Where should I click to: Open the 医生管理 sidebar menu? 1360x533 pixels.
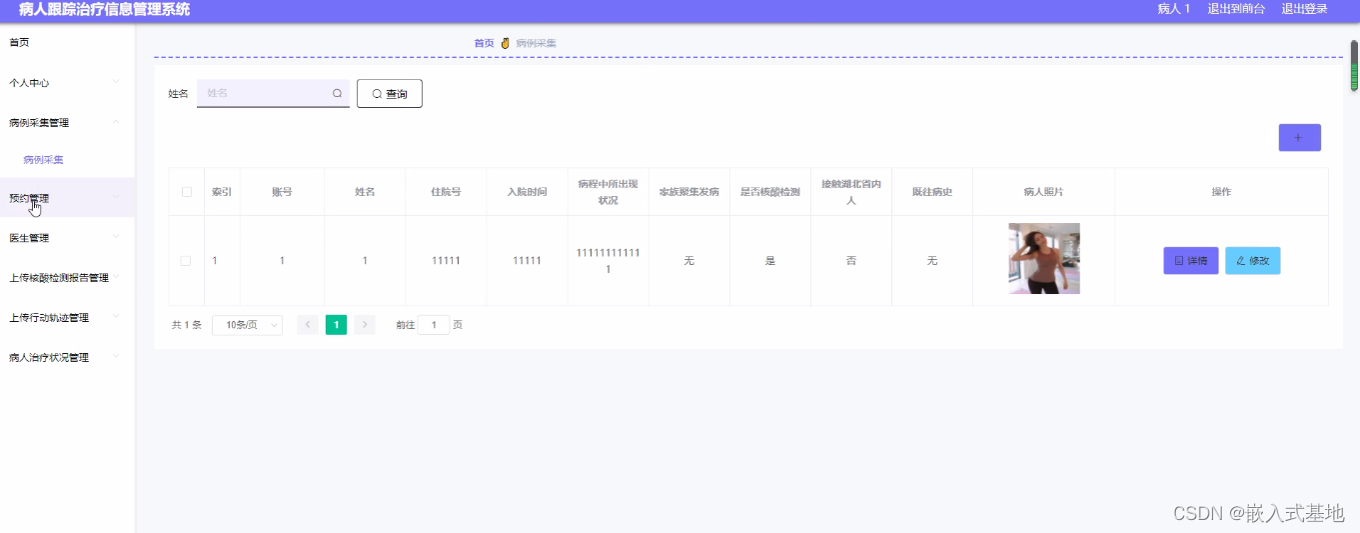coord(67,238)
